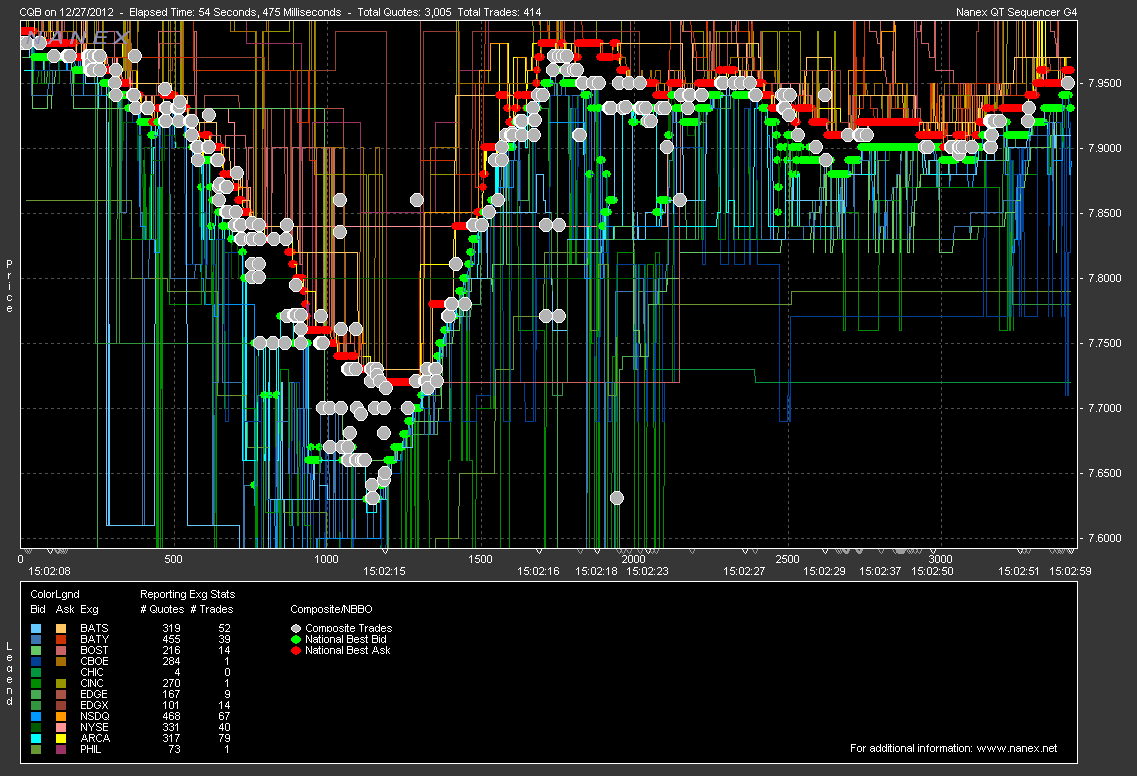This screenshot has height=776, width=1137.
Task: Click the BOST bid green swatch
Action: click(36, 650)
